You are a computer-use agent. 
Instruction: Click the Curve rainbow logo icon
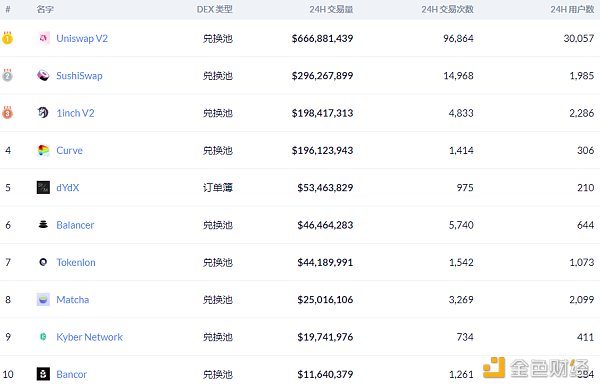(43, 150)
